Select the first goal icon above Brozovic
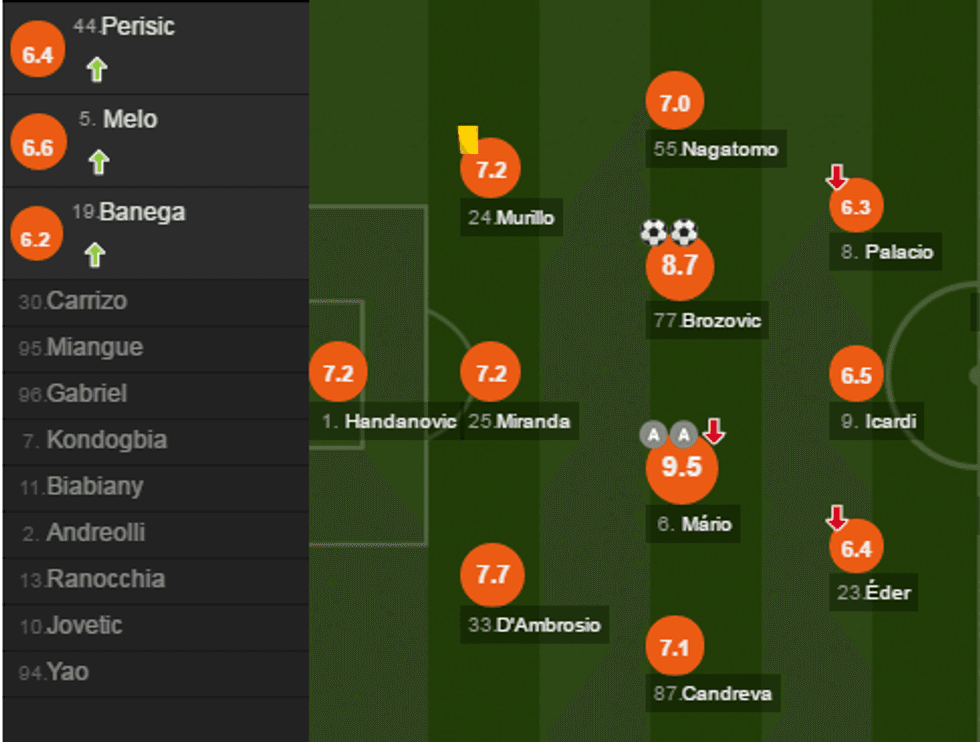The height and width of the screenshot is (742, 980). coord(655,233)
